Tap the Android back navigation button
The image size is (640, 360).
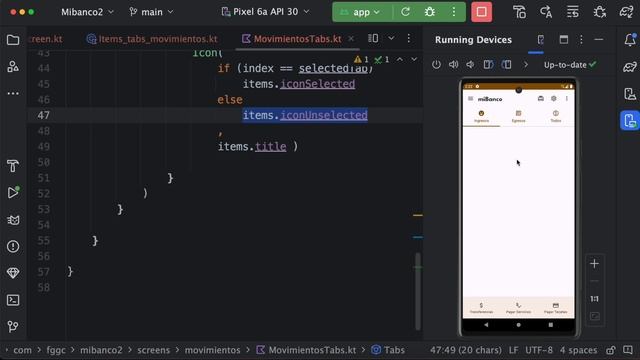pyautogui.click(x=486, y=325)
